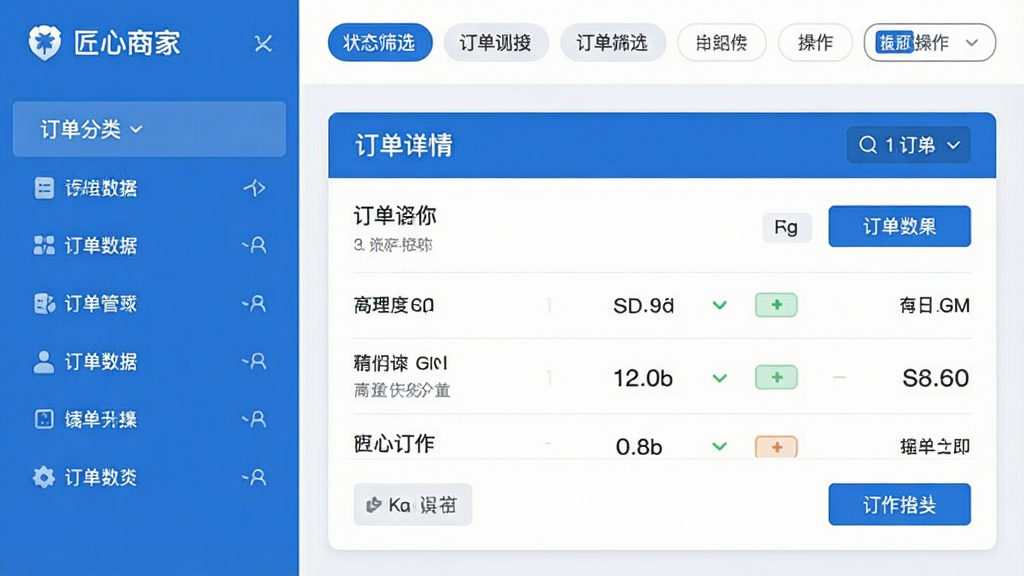Expand the green chevron next to 0.8b
1024x576 pixels.
720,447
